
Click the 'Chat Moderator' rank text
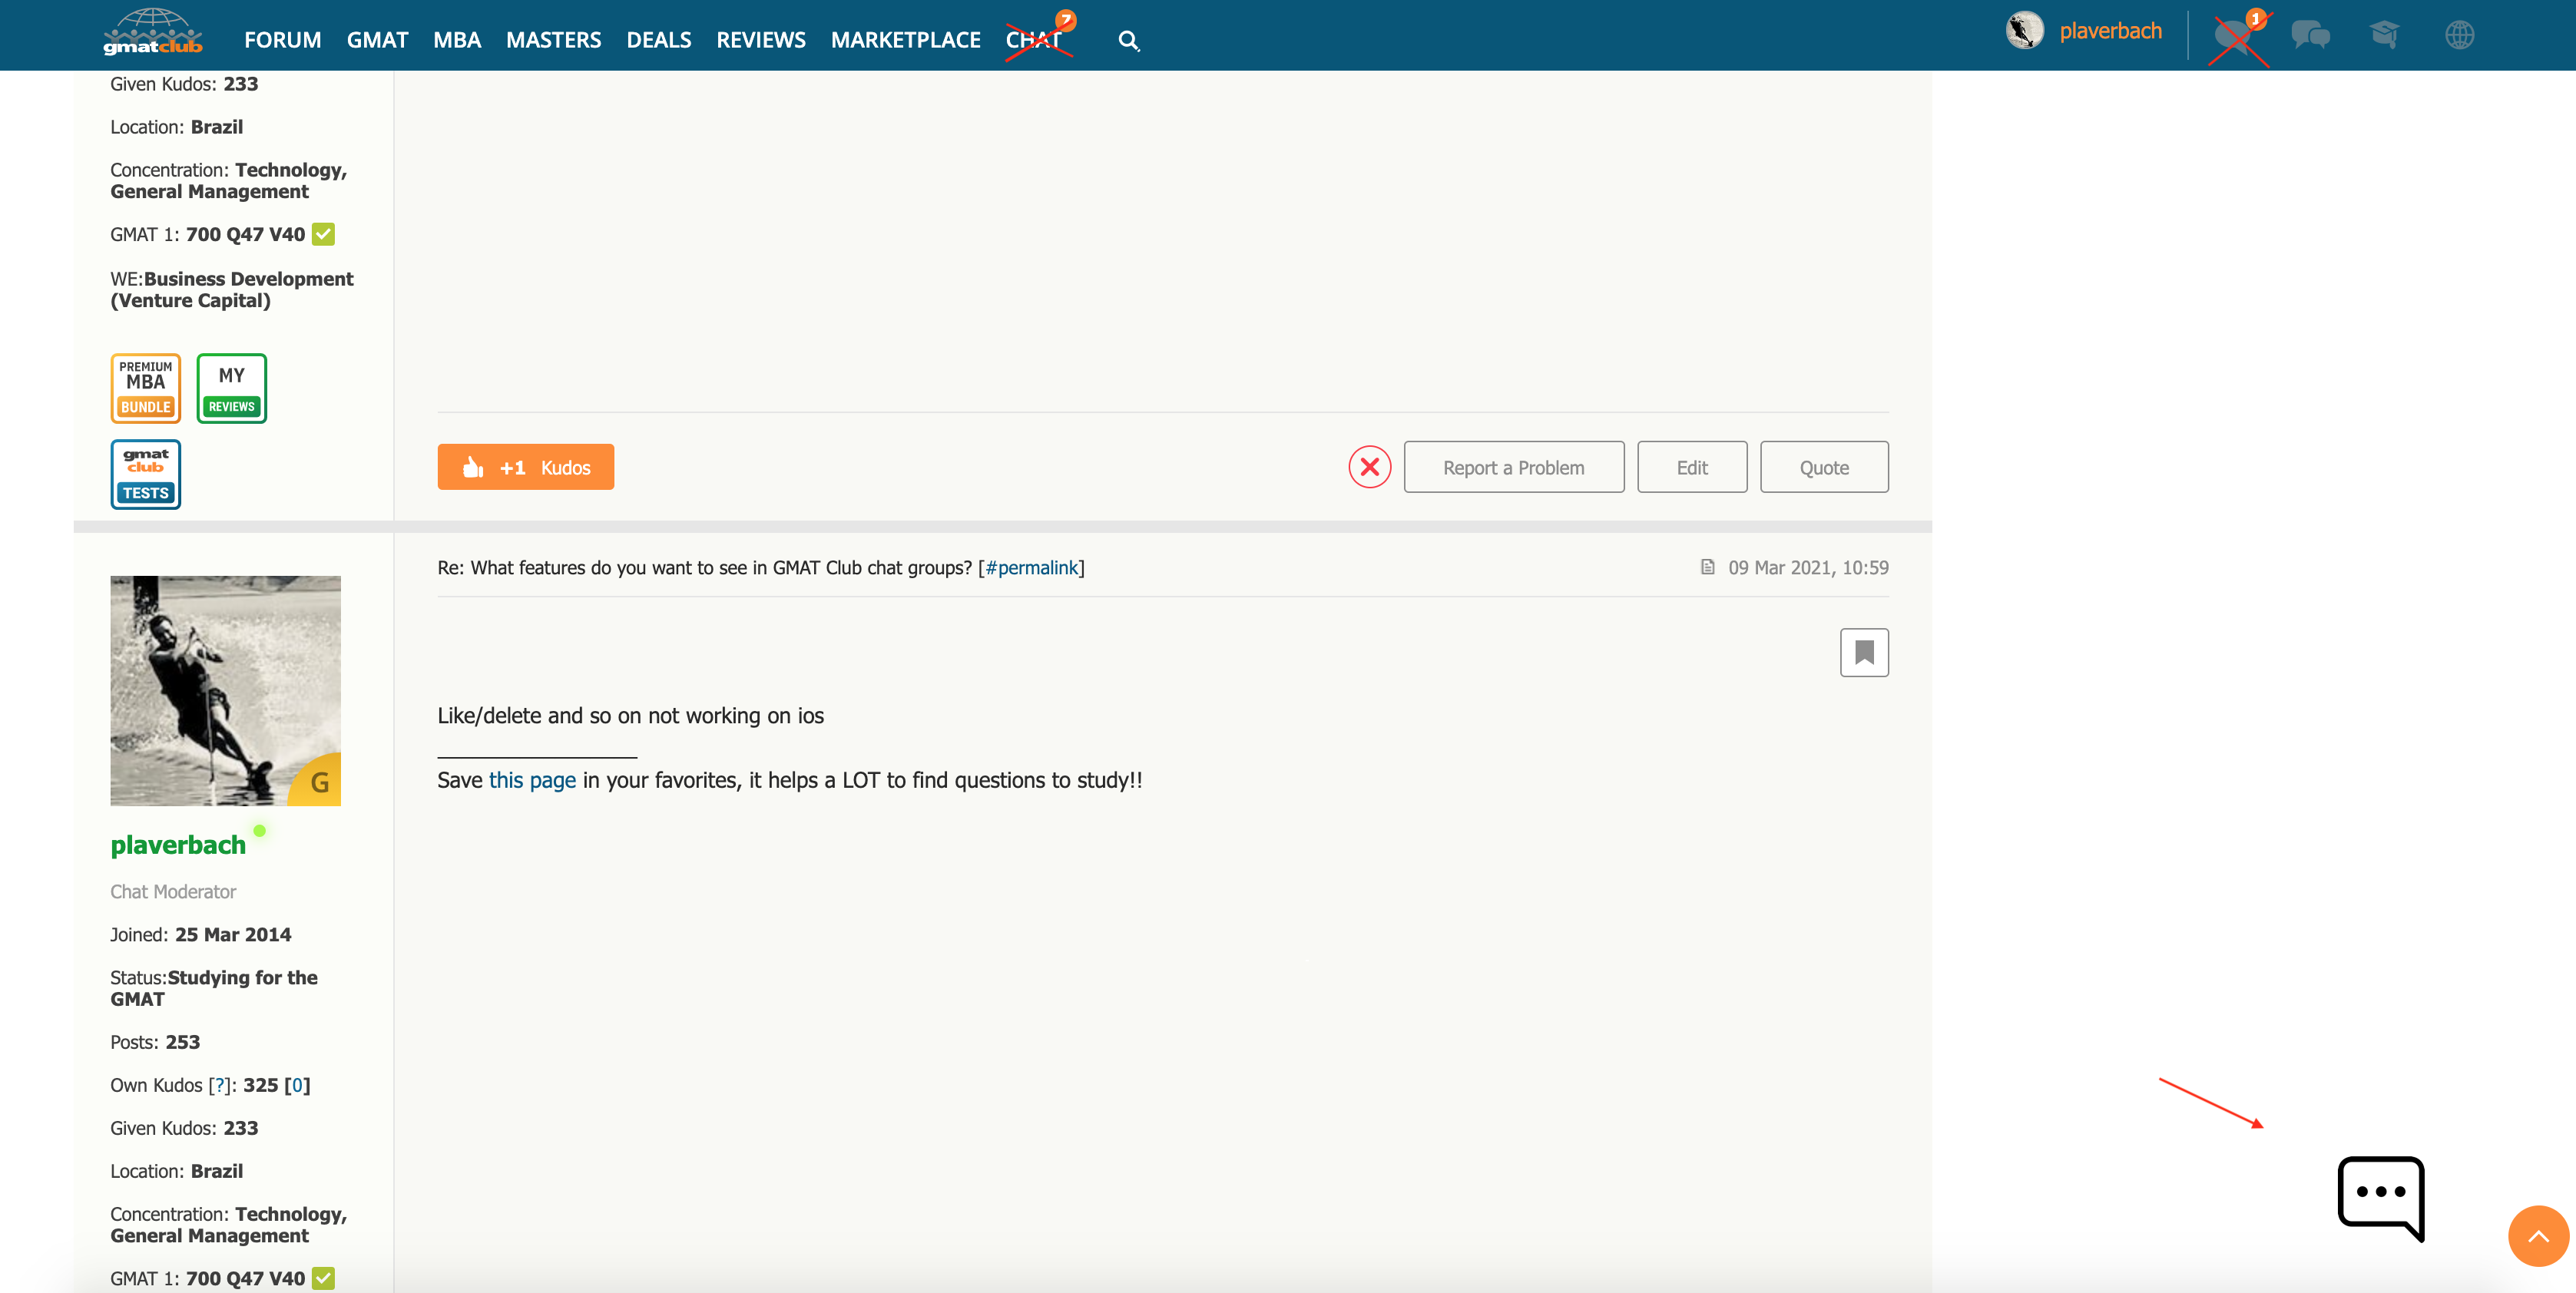coord(173,892)
